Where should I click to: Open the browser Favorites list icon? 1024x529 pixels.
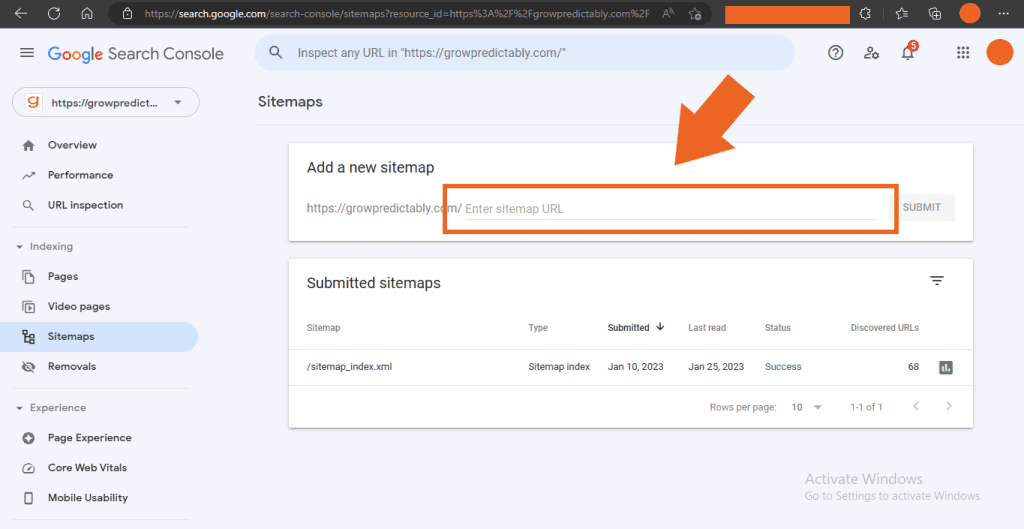(x=901, y=14)
